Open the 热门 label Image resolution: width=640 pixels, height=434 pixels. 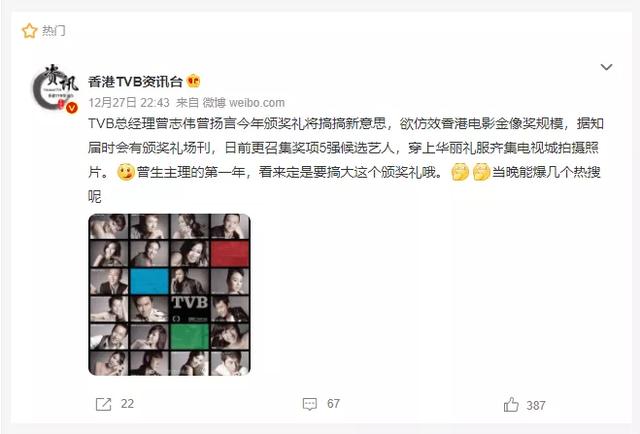53,31
